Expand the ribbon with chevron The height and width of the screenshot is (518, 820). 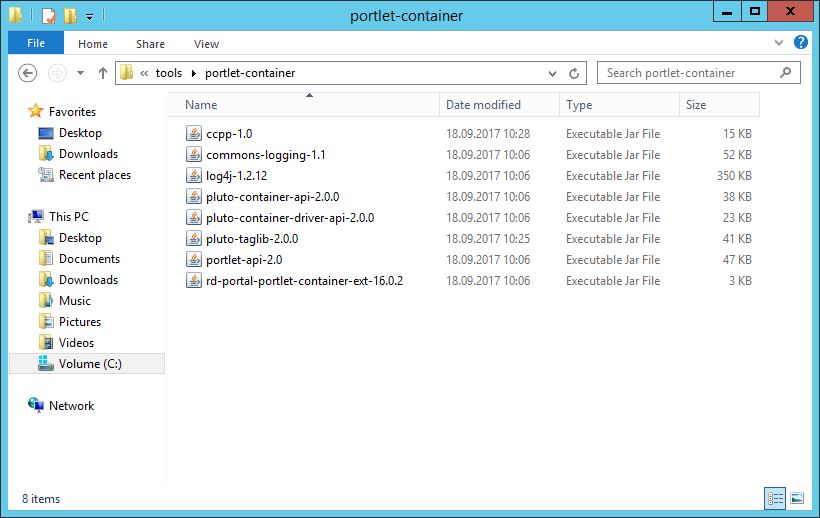click(779, 43)
